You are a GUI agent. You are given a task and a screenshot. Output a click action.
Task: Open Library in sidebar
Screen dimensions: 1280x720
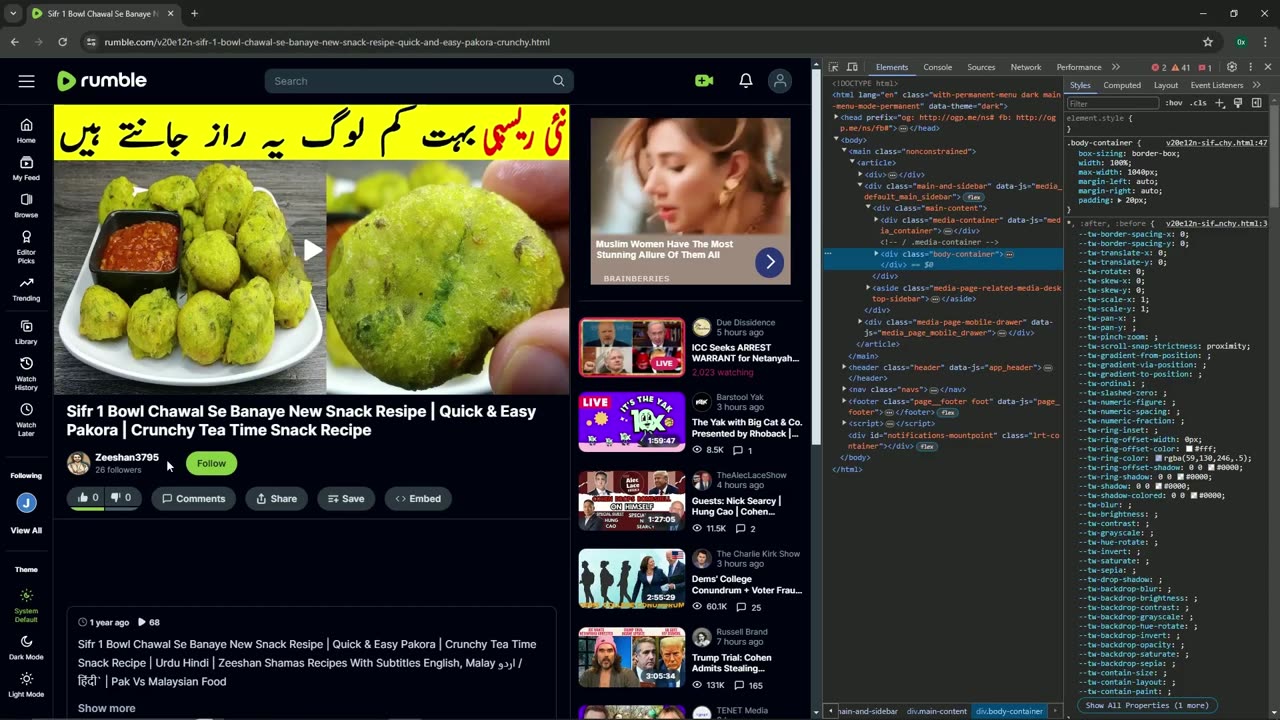[x=26, y=332]
